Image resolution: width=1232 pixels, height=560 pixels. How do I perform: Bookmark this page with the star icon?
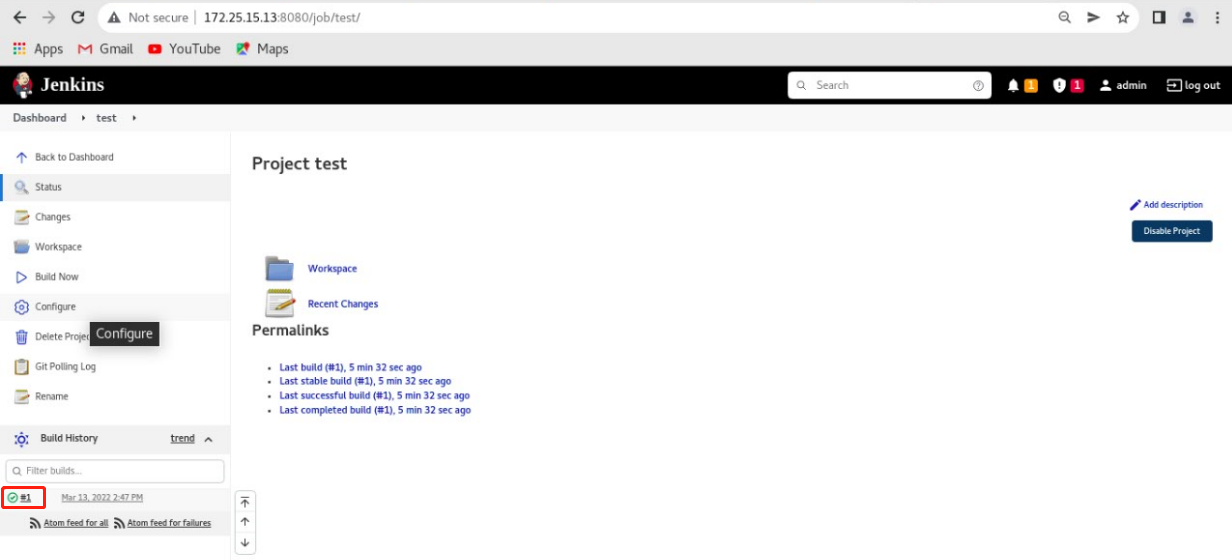[1122, 17]
